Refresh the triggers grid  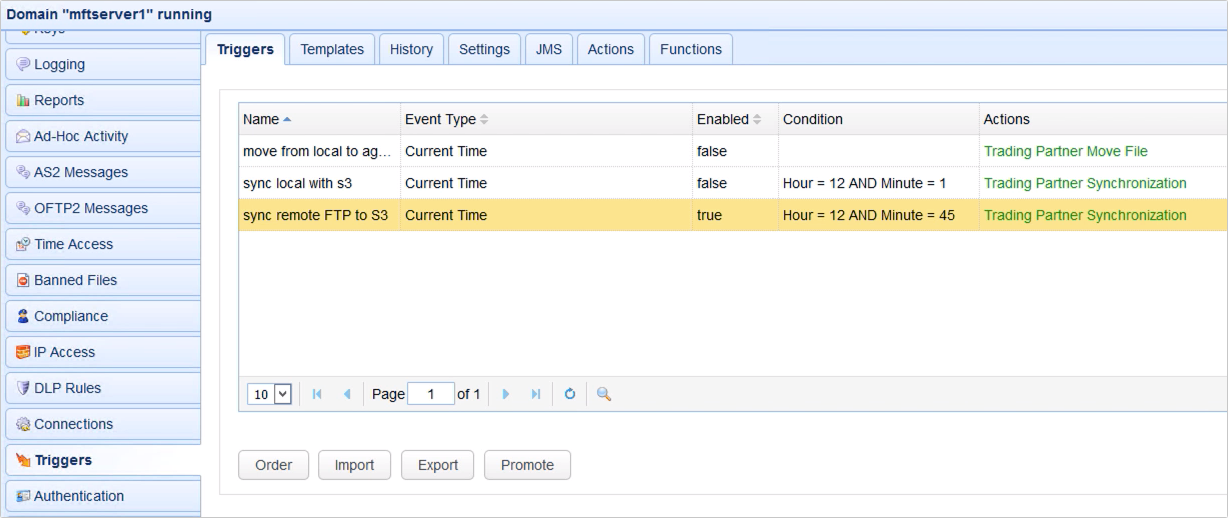coord(570,394)
